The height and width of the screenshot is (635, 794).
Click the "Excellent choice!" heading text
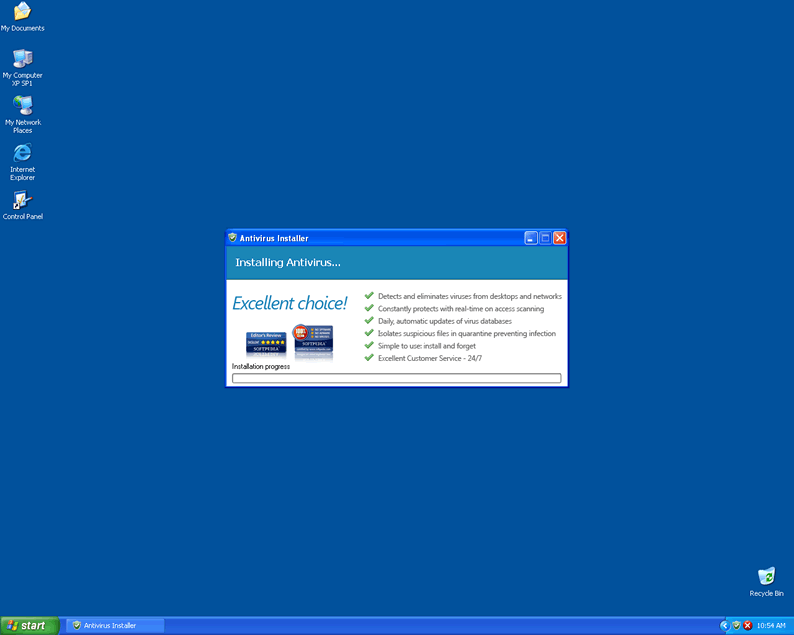click(290, 303)
